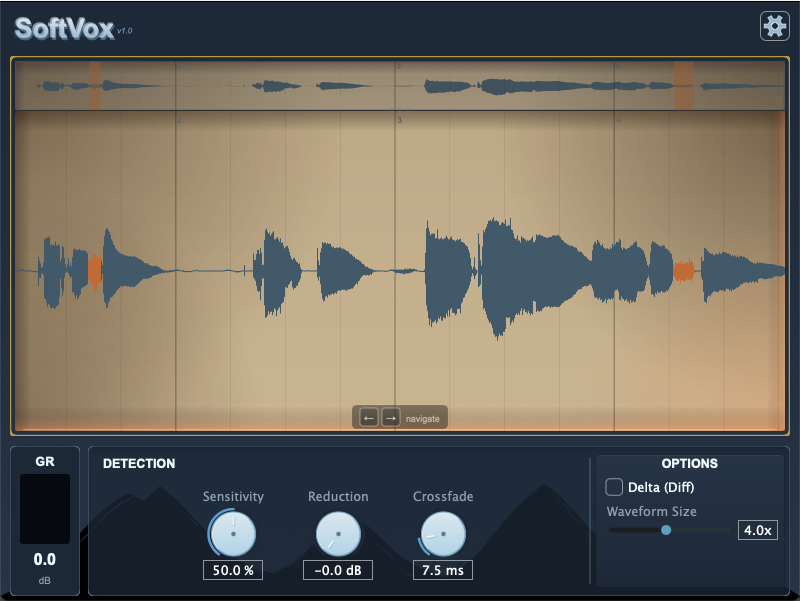Open the settings gear icon
Viewport: 800px width, 601px height.
point(773,25)
